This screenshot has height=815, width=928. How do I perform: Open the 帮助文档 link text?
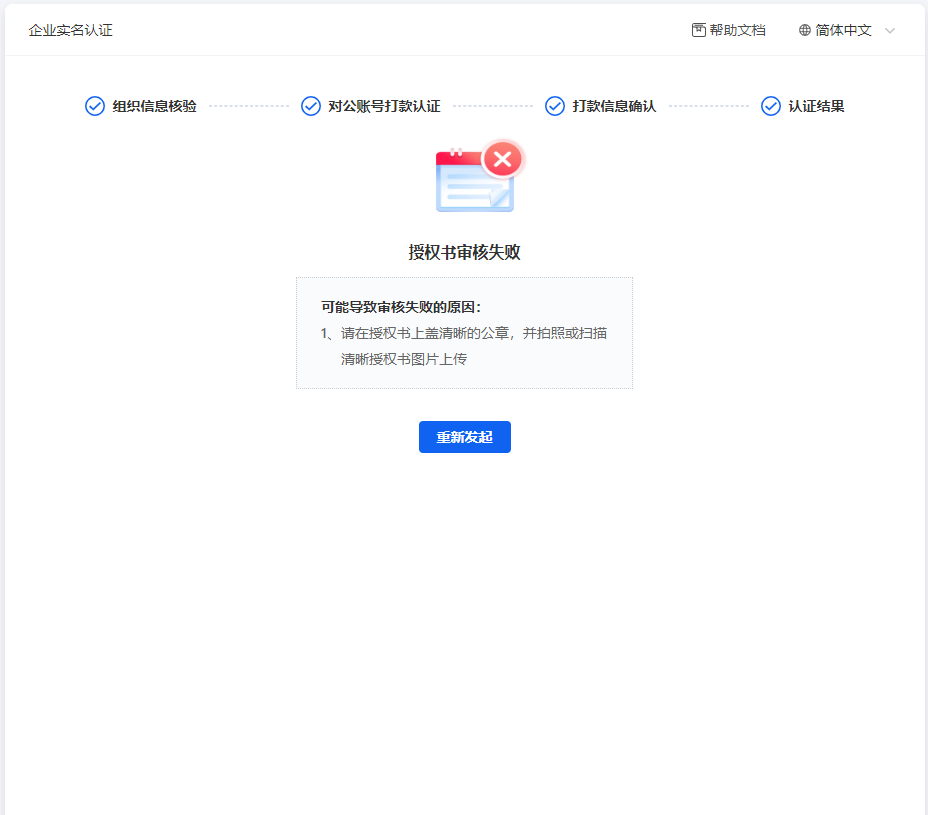pos(737,30)
